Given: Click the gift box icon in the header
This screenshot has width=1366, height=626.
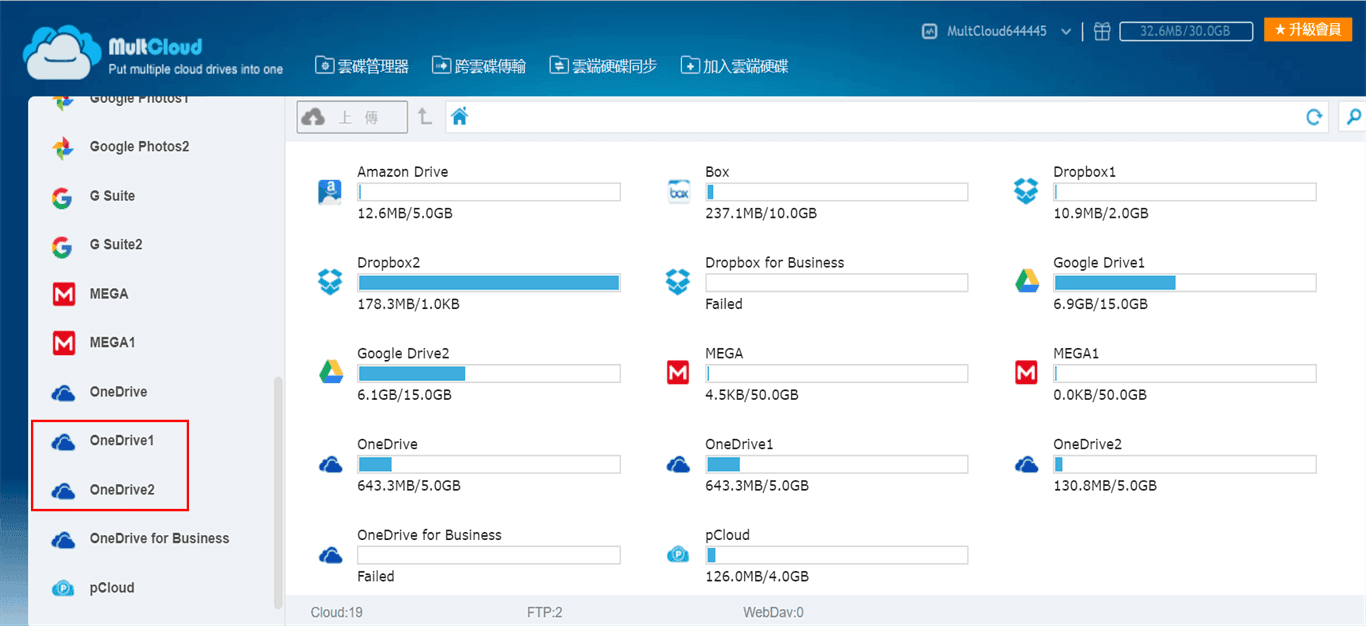Looking at the screenshot, I should [x=1101, y=31].
